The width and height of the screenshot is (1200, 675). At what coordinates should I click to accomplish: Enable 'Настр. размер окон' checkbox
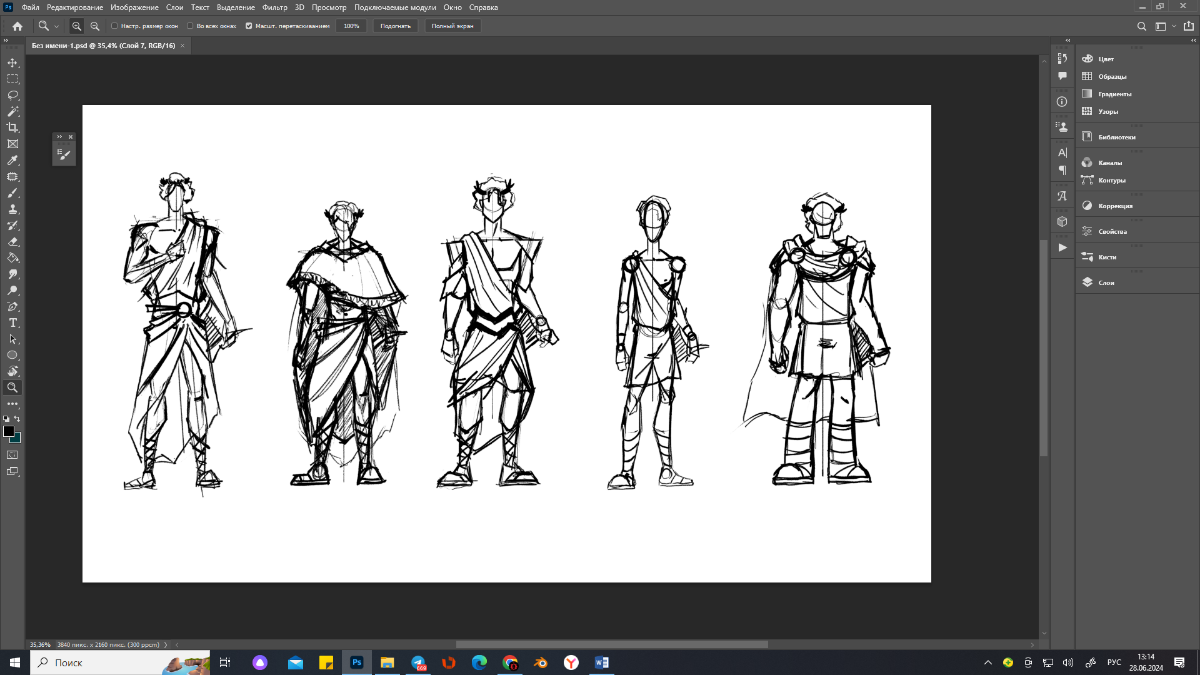(x=114, y=26)
